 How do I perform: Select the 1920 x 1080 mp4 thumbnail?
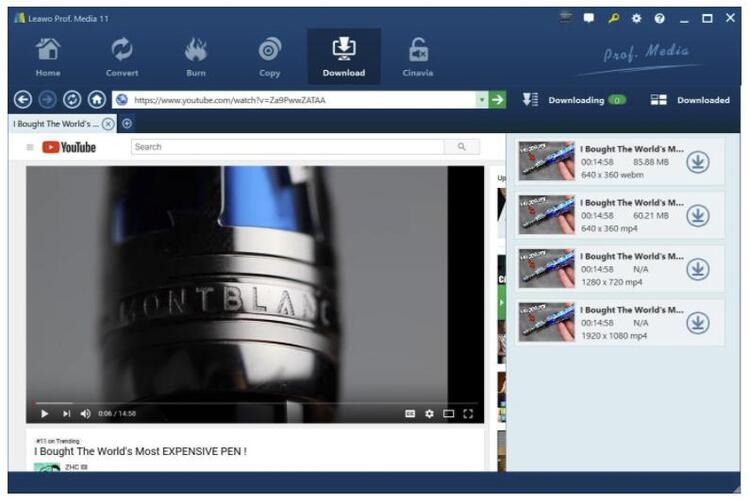[547, 321]
